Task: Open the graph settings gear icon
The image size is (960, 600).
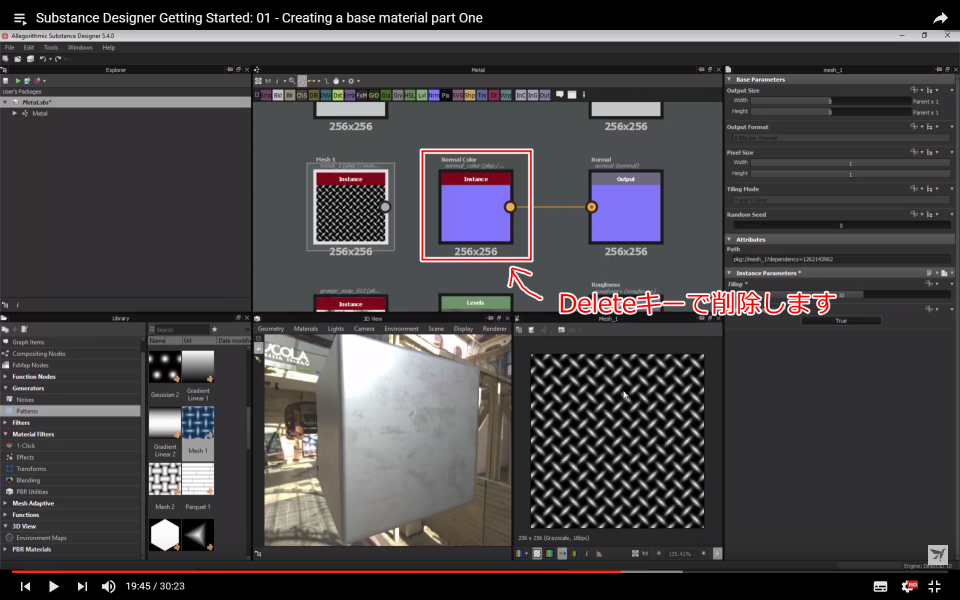Action: [351, 81]
